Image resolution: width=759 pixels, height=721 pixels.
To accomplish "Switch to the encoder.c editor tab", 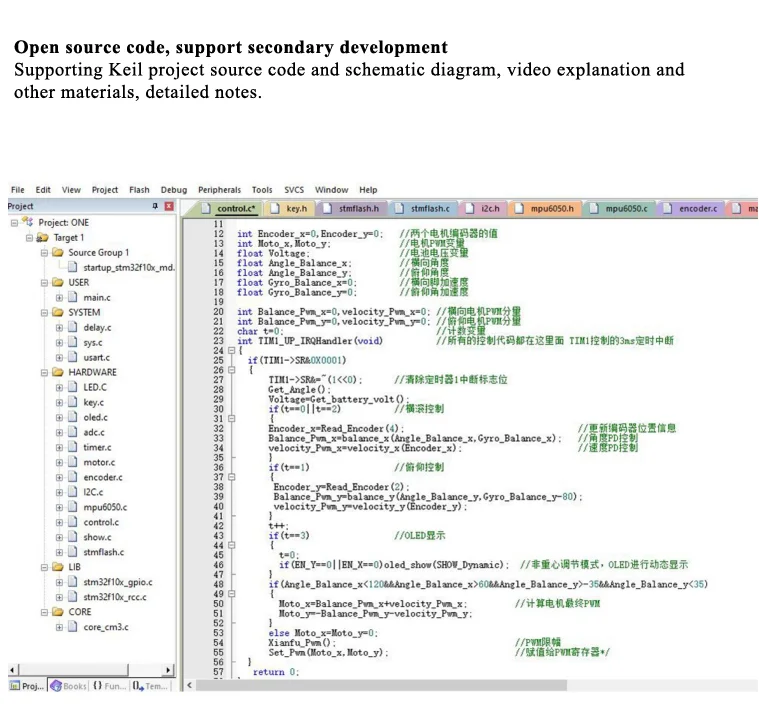I will [x=692, y=208].
